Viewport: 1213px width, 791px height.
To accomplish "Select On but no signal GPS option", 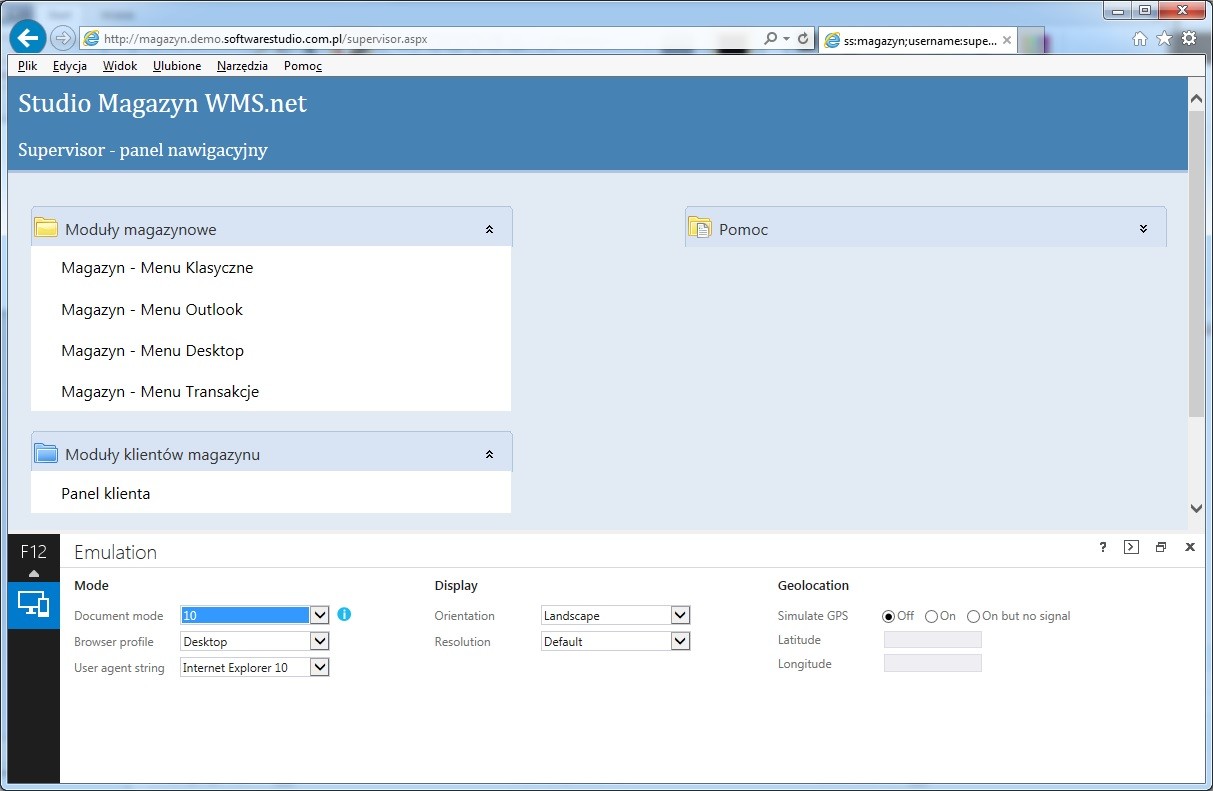I will [973, 616].
